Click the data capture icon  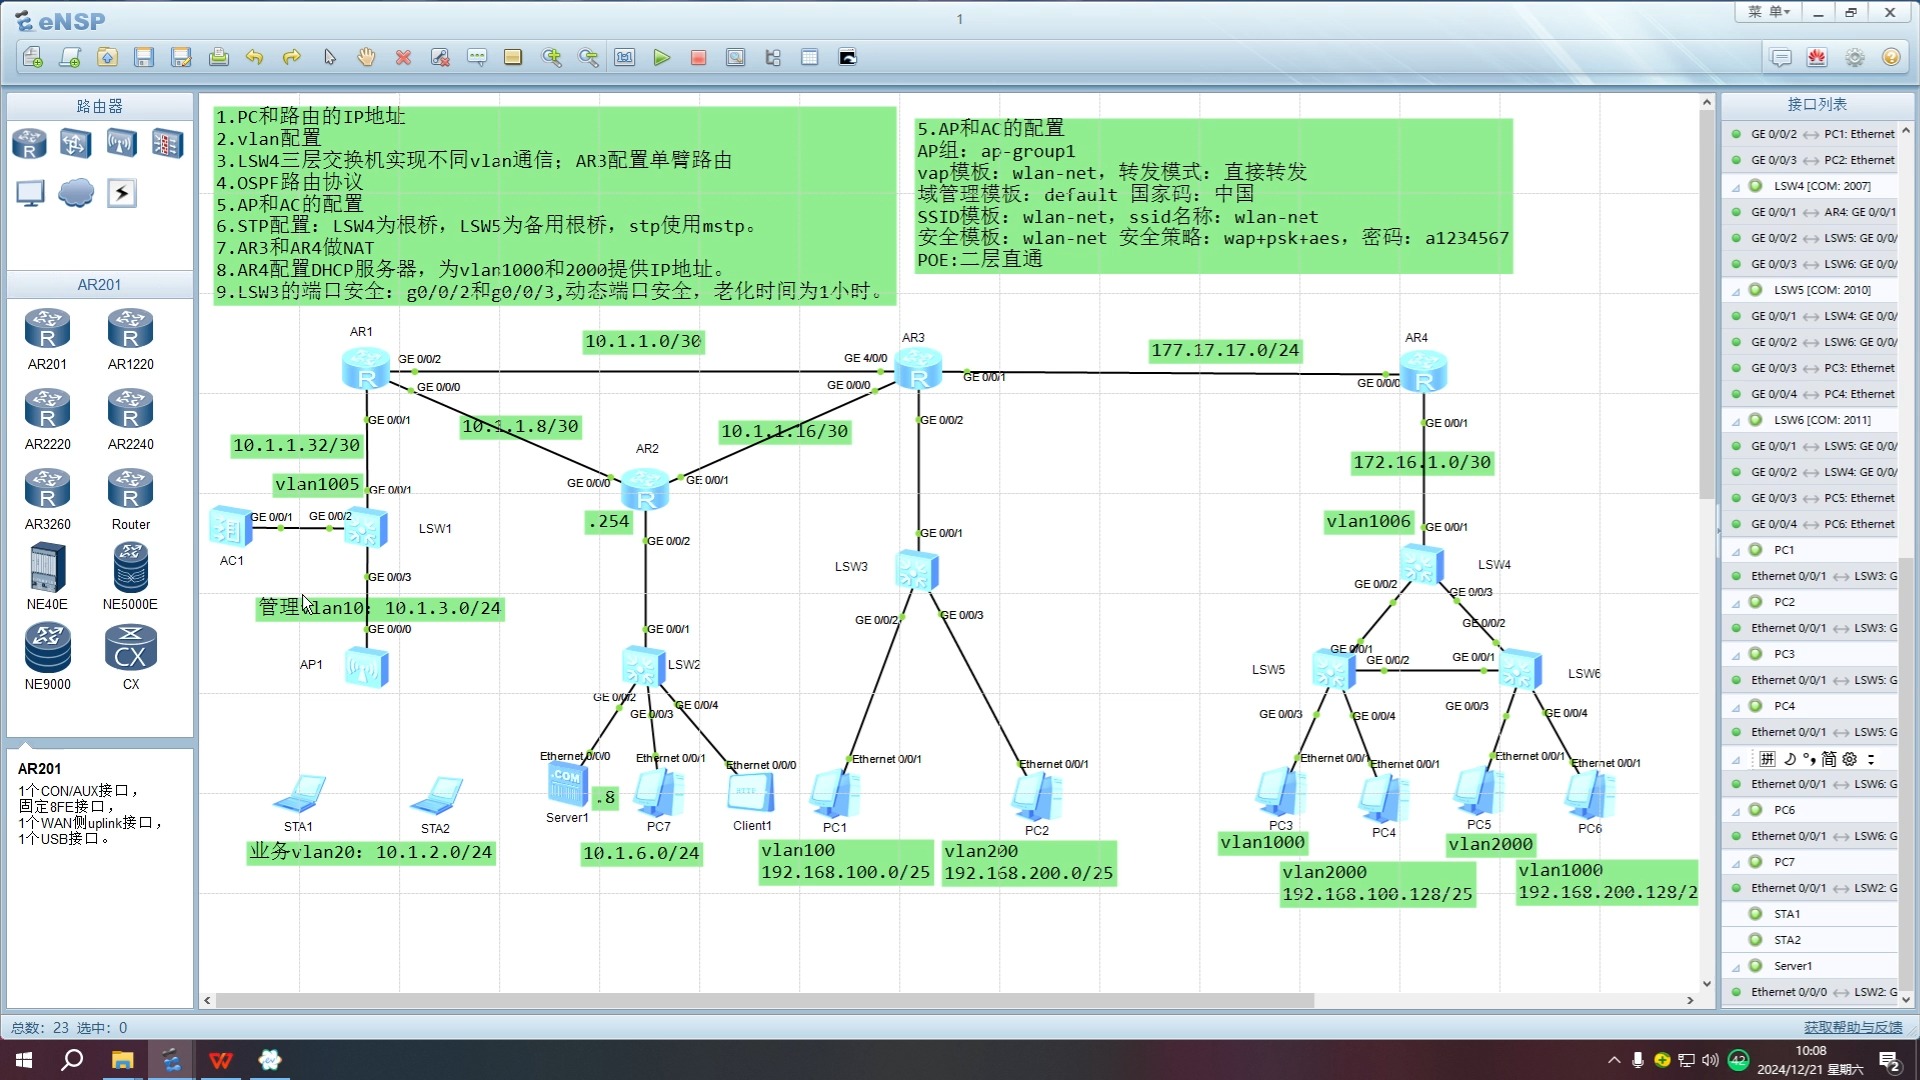tap(735, 57)
